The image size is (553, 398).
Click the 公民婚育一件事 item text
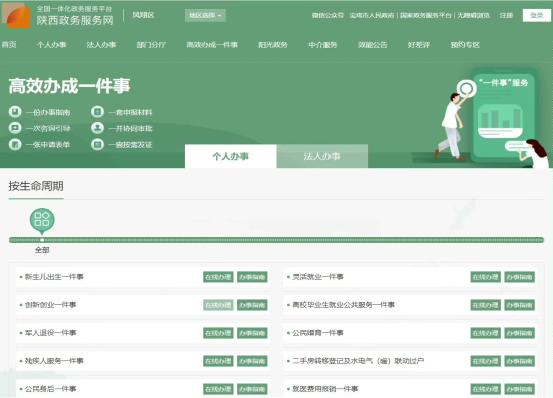318,333
